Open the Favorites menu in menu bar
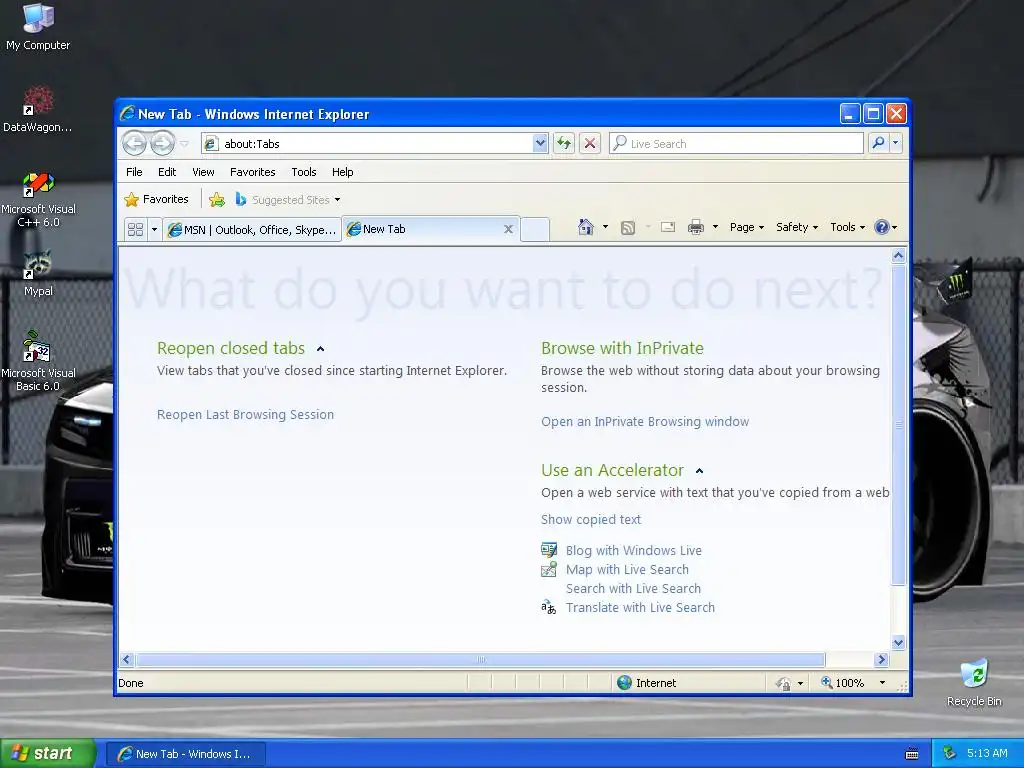Screen dimensions: 1024x768 (252, 172)
